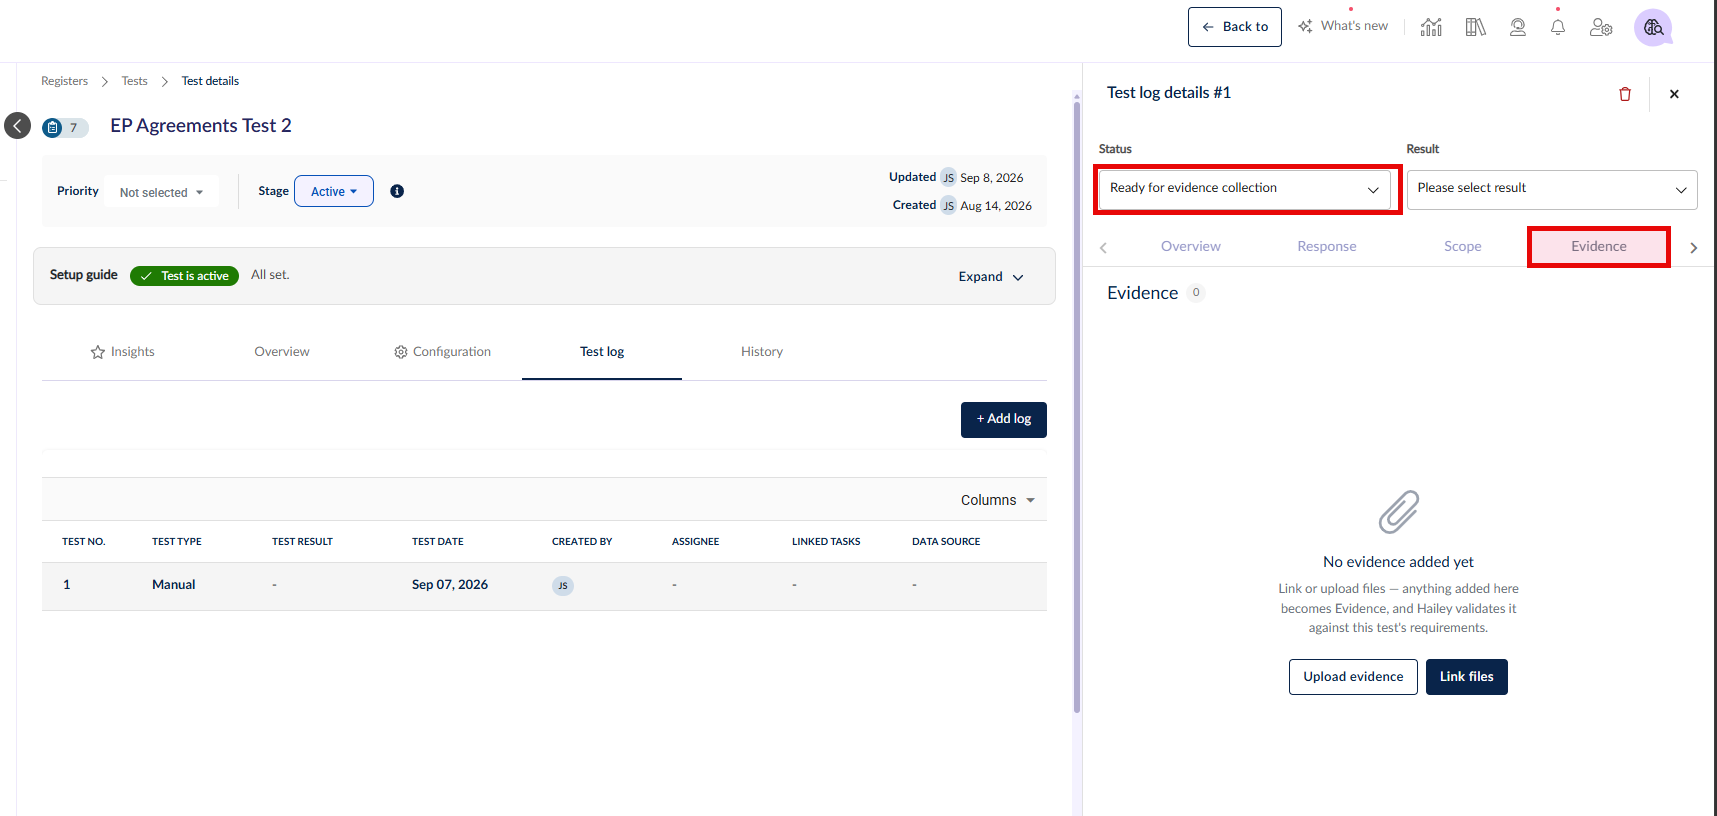Change the Stage via Active dropdown

[334, 191]
